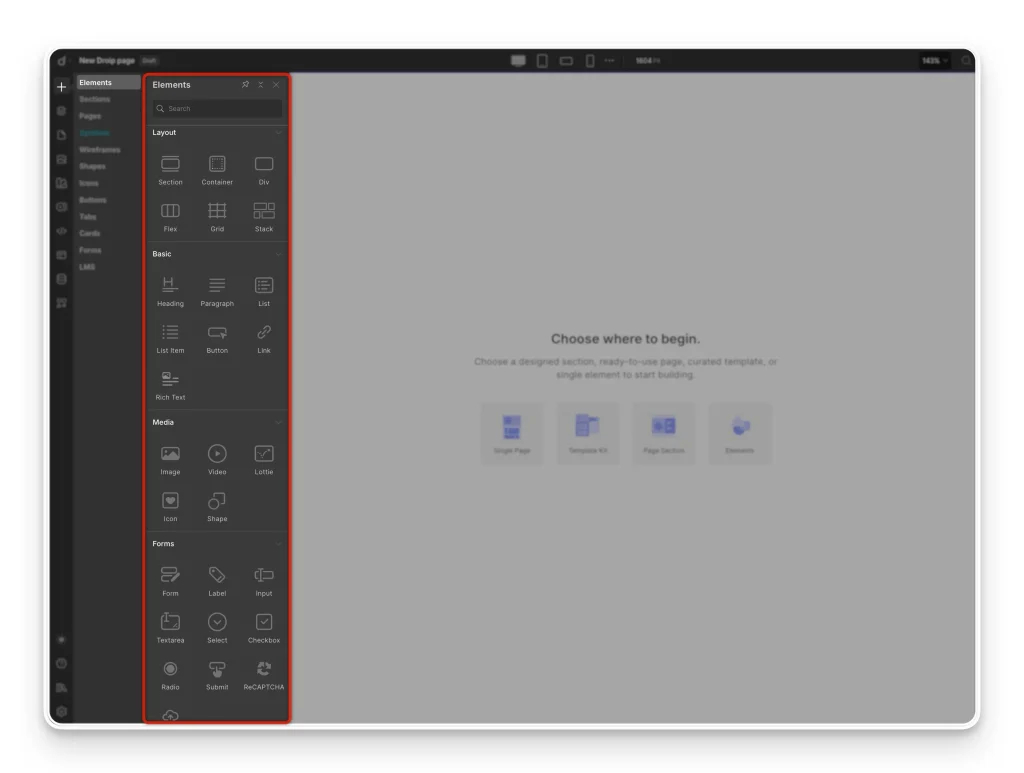Collapse the Basic group chevron
1024x773 pixels.
(278, 254)
